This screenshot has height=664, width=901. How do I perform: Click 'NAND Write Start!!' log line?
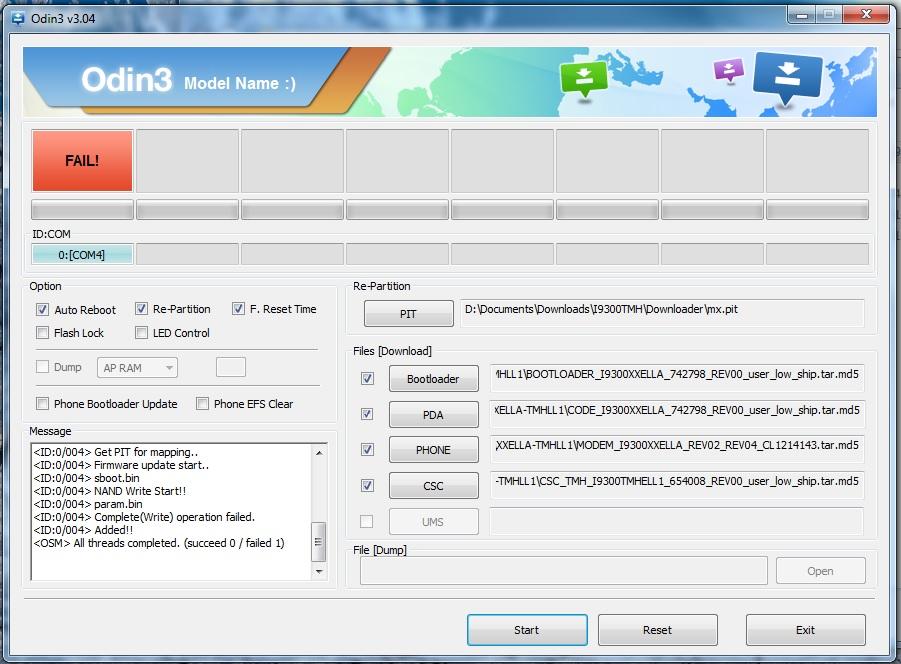point(110,491)
